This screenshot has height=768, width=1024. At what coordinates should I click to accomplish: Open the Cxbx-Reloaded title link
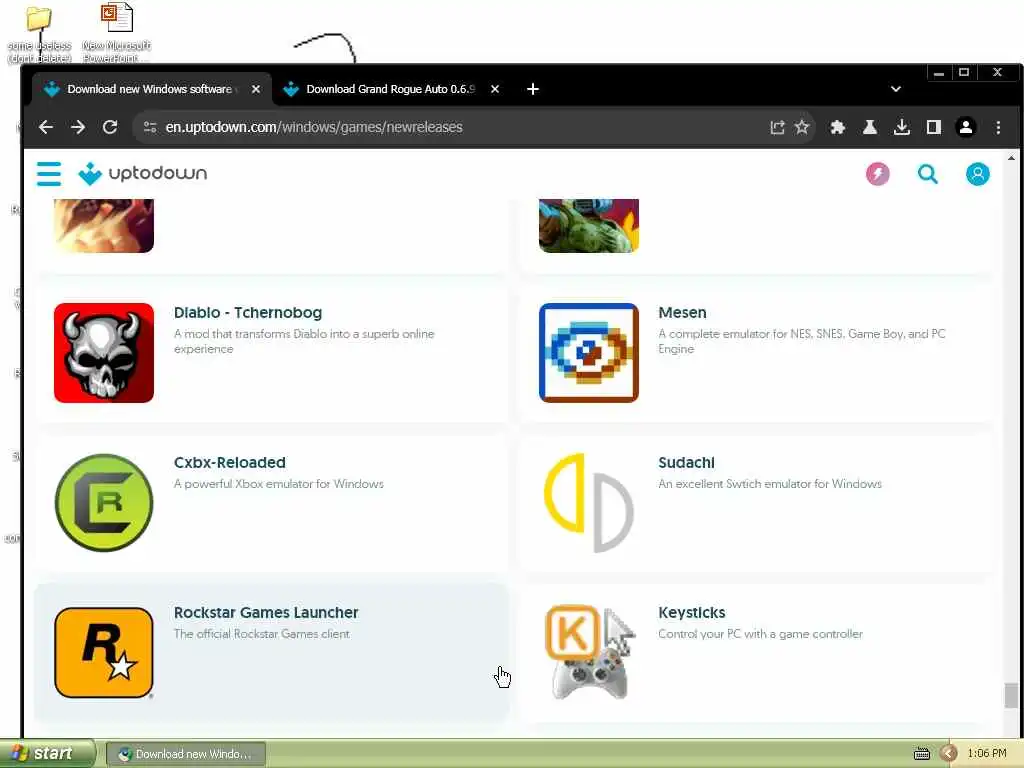229,462
